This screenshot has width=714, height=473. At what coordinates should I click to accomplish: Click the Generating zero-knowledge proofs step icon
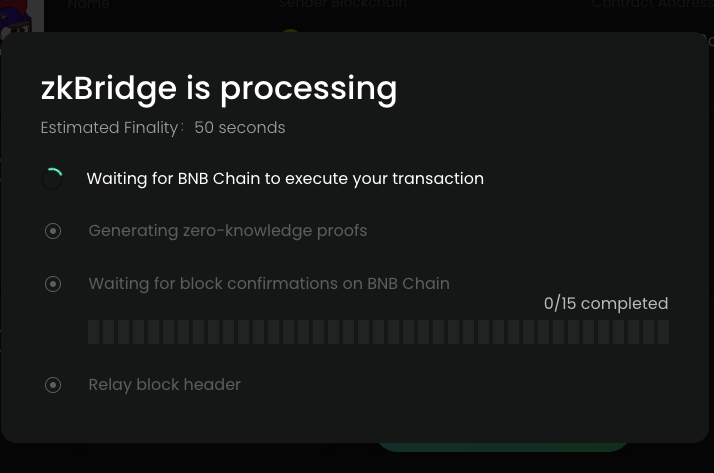(x=53, y=231)
